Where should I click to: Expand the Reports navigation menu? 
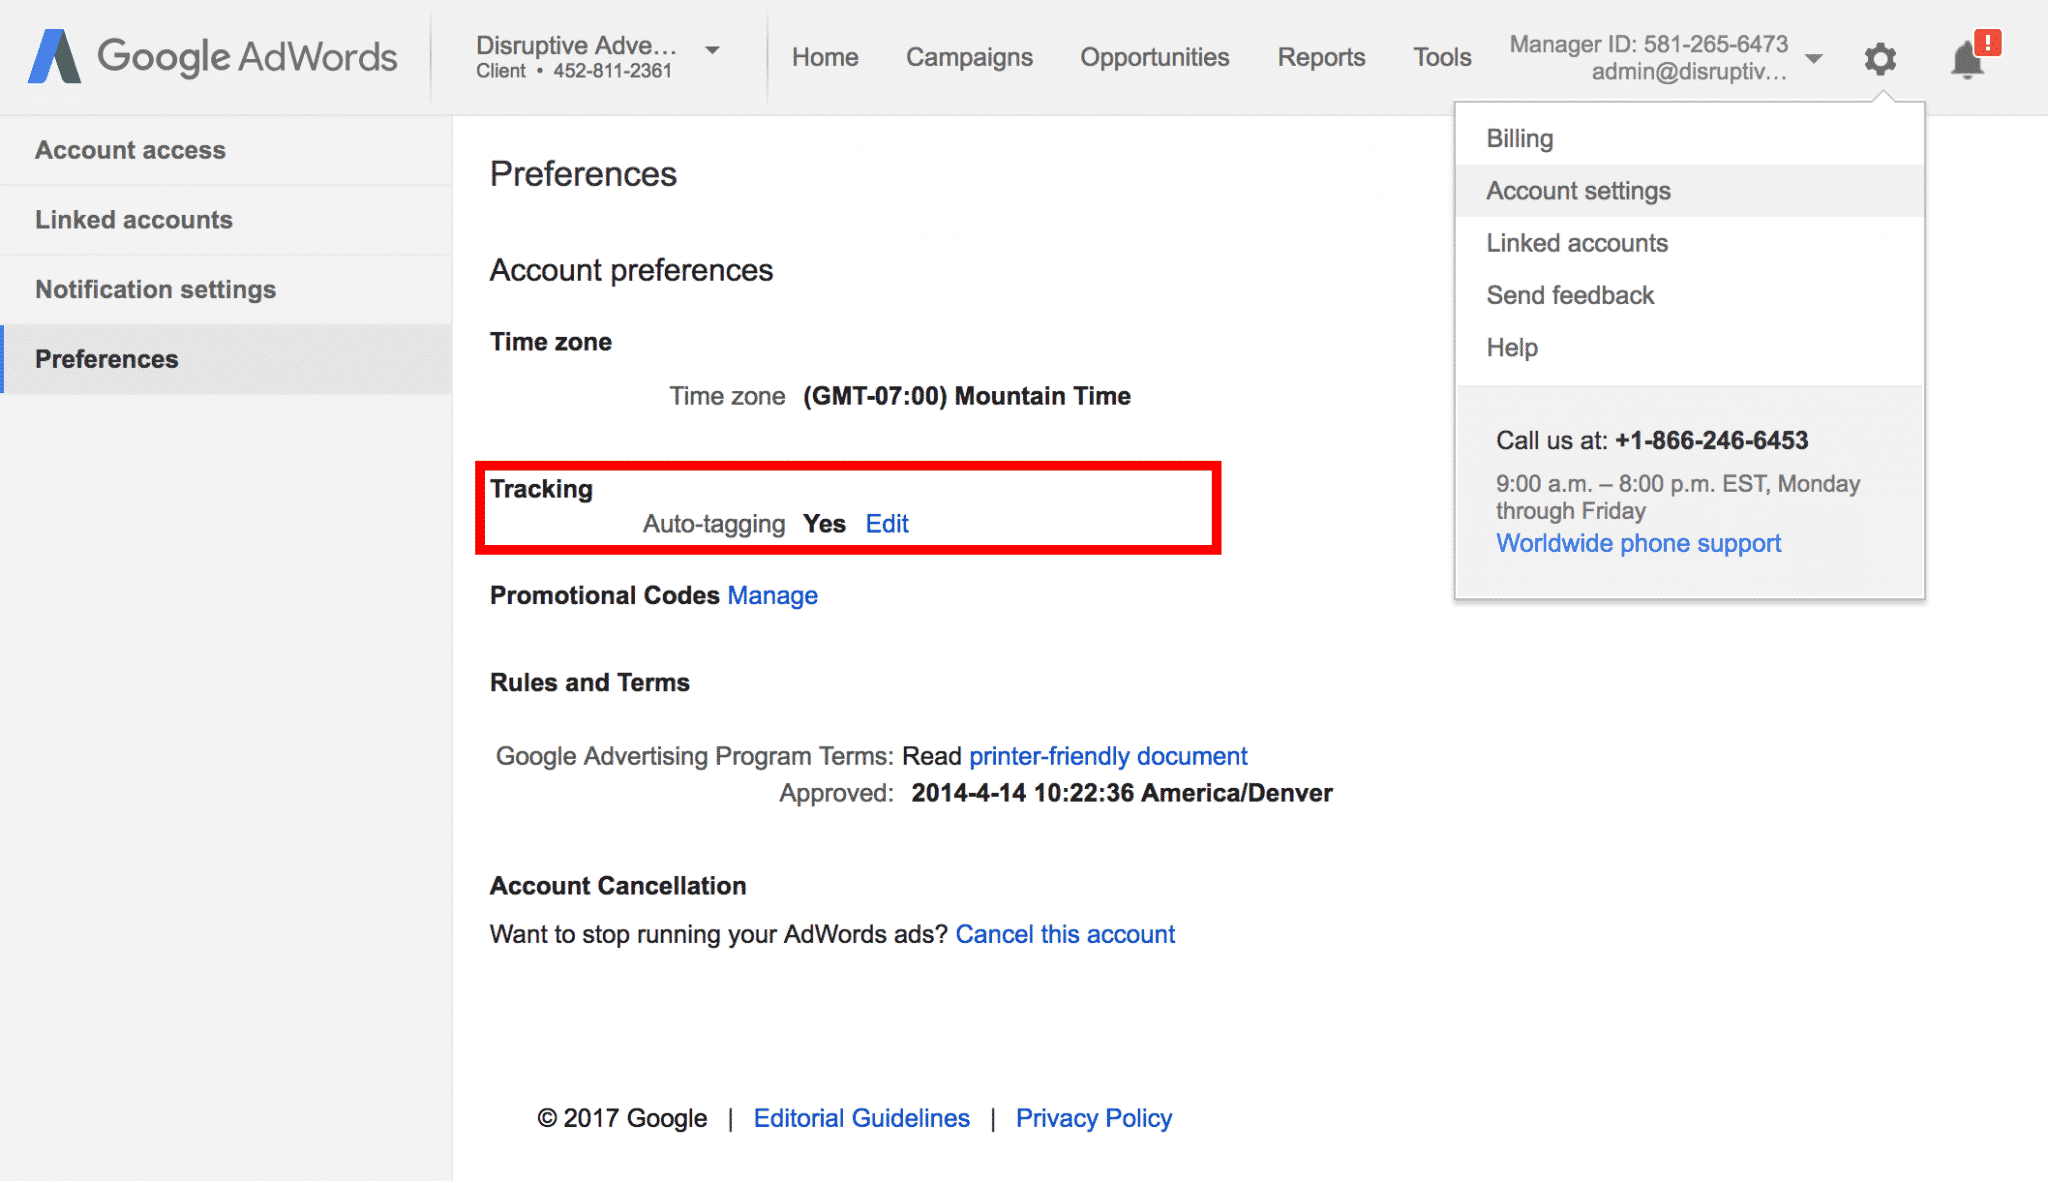(x=1316, y=58)
